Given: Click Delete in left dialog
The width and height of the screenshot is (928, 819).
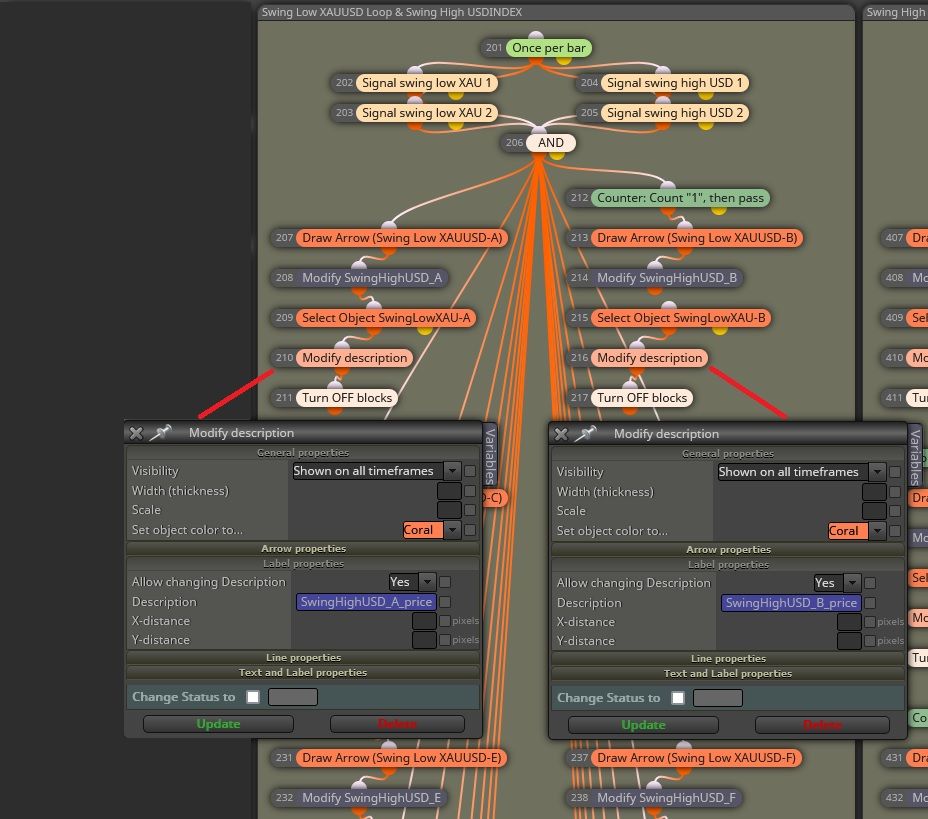Looking at the screenshot, I should point(397,724).
